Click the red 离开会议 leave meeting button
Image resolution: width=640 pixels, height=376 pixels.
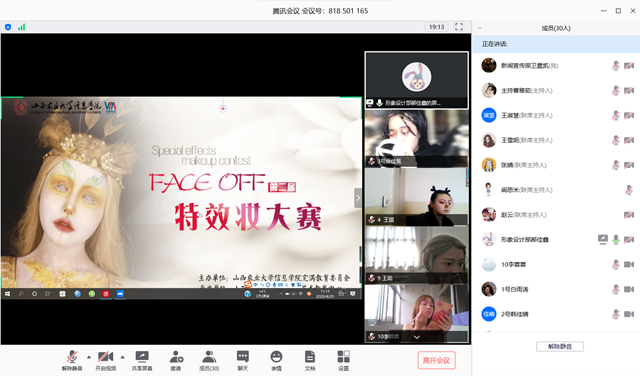click(x=436, y=360)
